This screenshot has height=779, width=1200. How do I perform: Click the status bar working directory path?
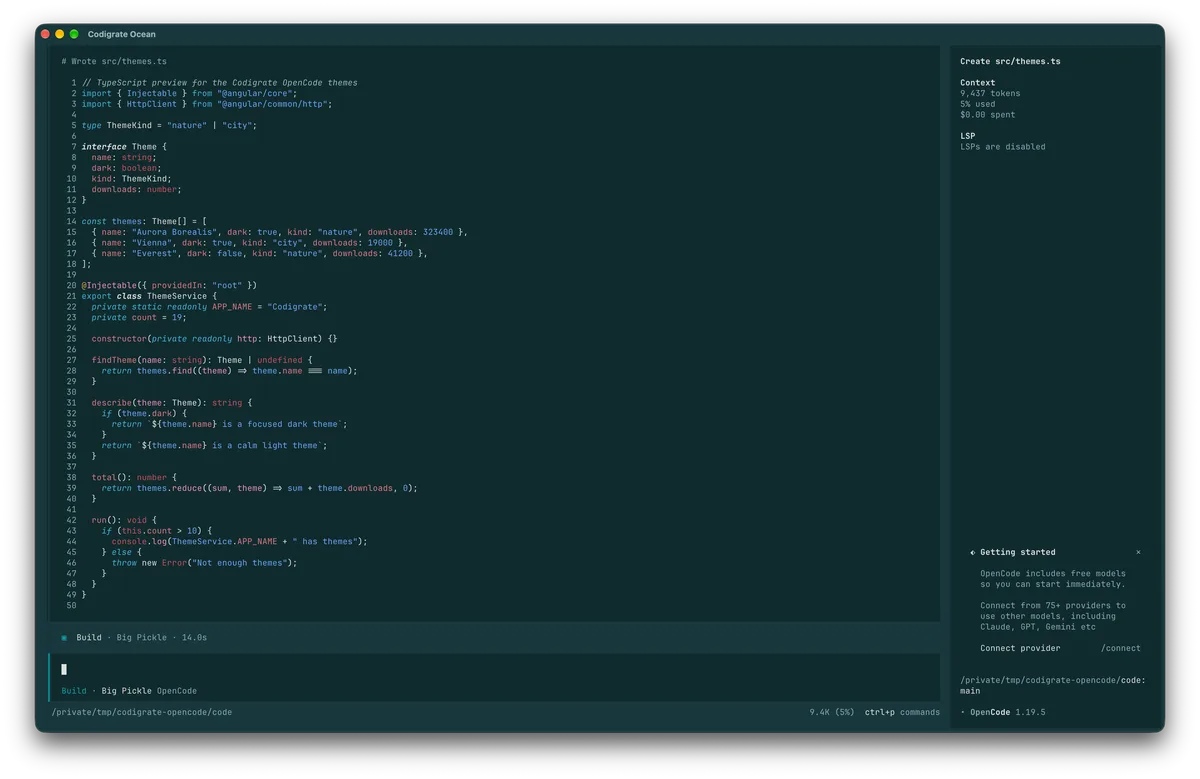tap(142, 712)
